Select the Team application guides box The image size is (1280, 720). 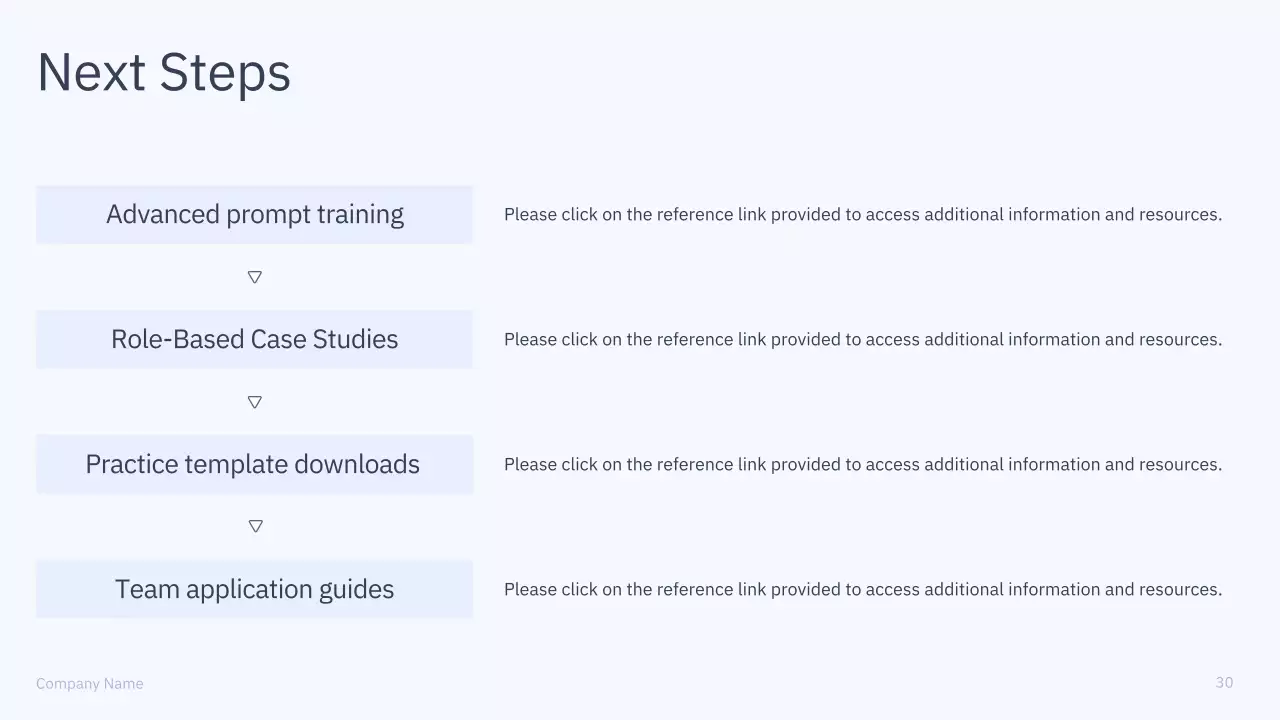tap(254, 589)
